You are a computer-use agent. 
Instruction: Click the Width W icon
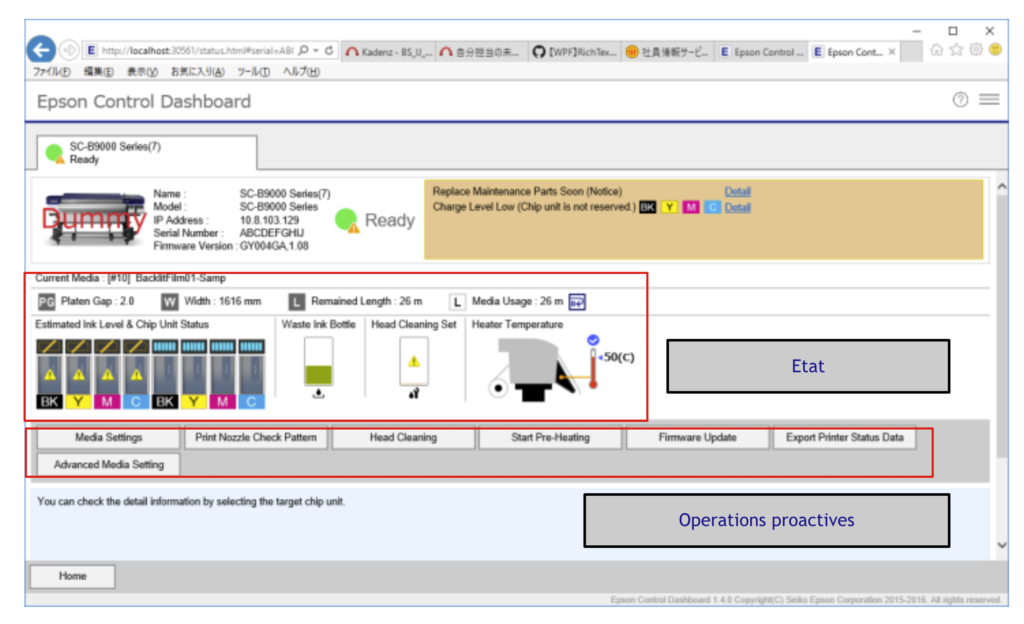click(170, 302)
